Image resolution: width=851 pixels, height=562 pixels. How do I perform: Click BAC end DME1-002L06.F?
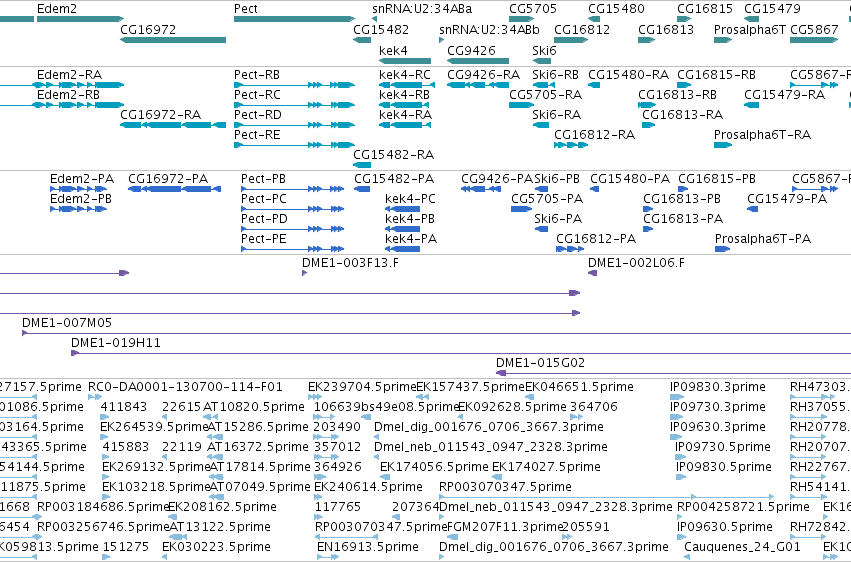[593, 273]
